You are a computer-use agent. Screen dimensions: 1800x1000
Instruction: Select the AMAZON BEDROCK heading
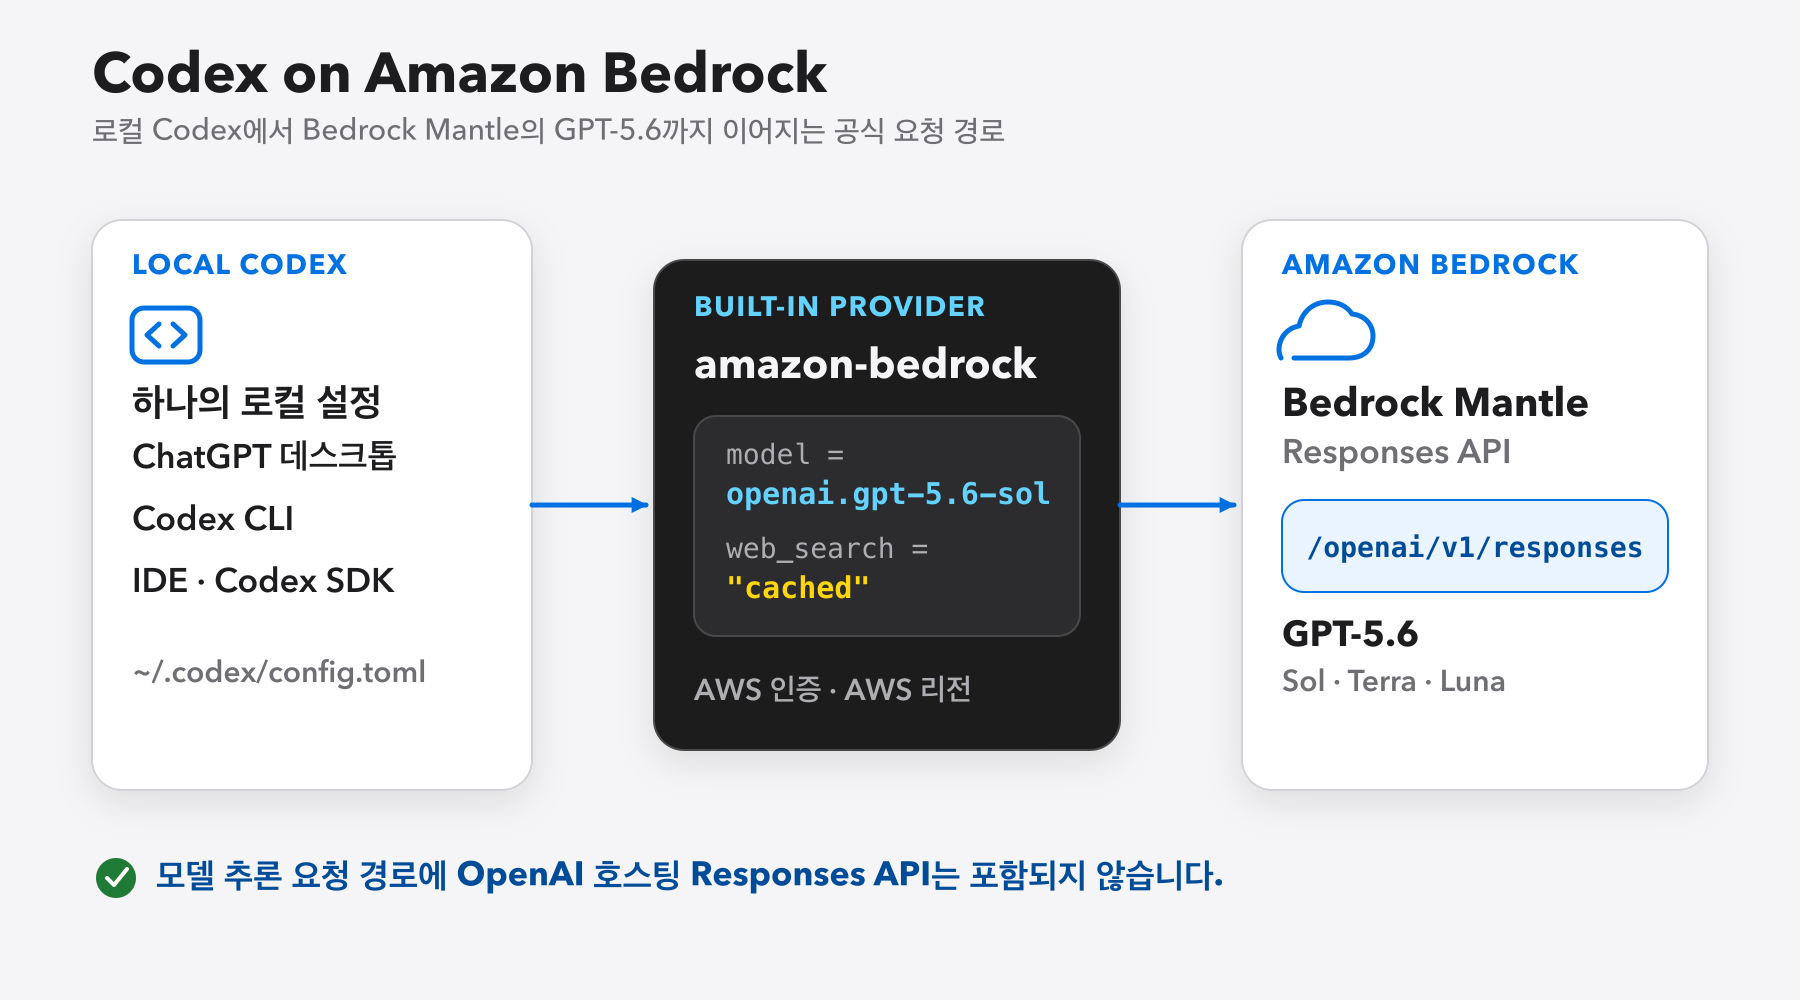pyautogui.click(x=1430, y=264)
